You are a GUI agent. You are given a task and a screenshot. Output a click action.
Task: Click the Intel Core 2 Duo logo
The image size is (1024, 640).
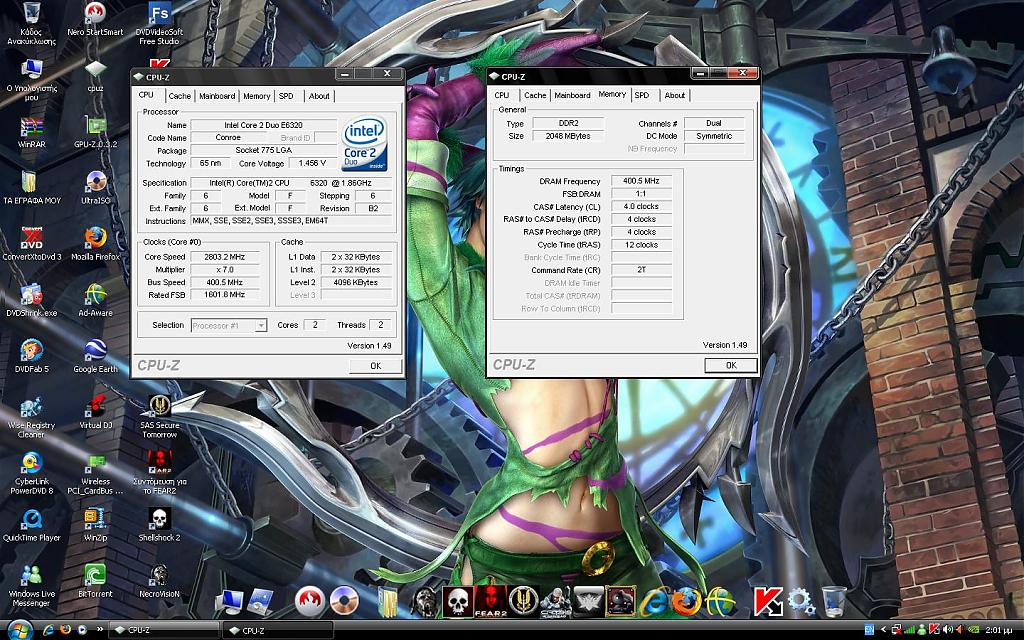click(x=364, y=144)
